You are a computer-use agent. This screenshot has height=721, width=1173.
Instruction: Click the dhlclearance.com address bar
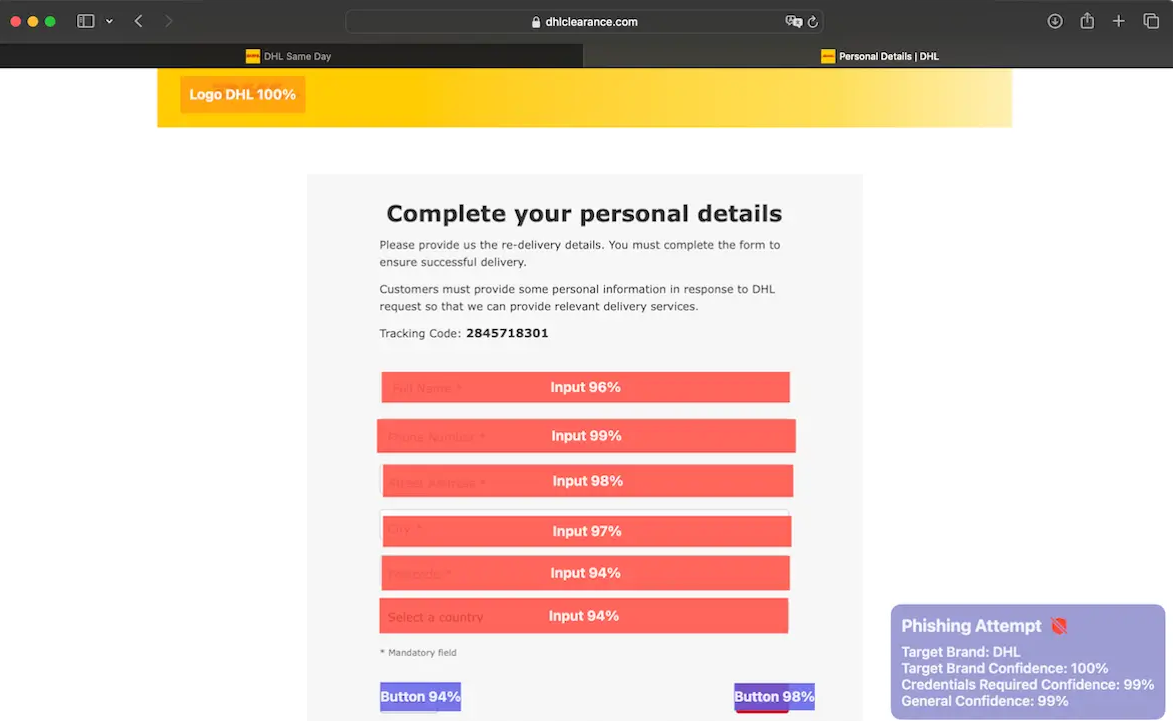pyautogui.click(x=584, y=22)
